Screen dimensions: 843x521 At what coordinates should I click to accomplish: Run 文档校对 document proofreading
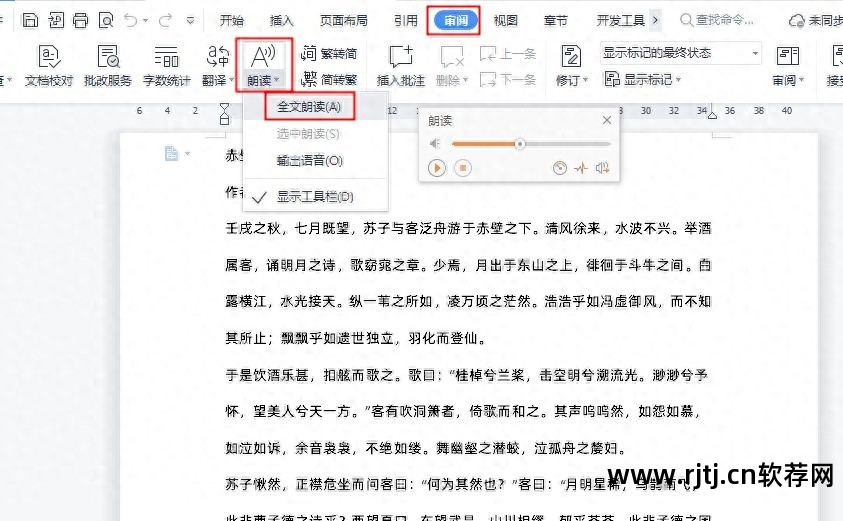click(x=48, y=66)
